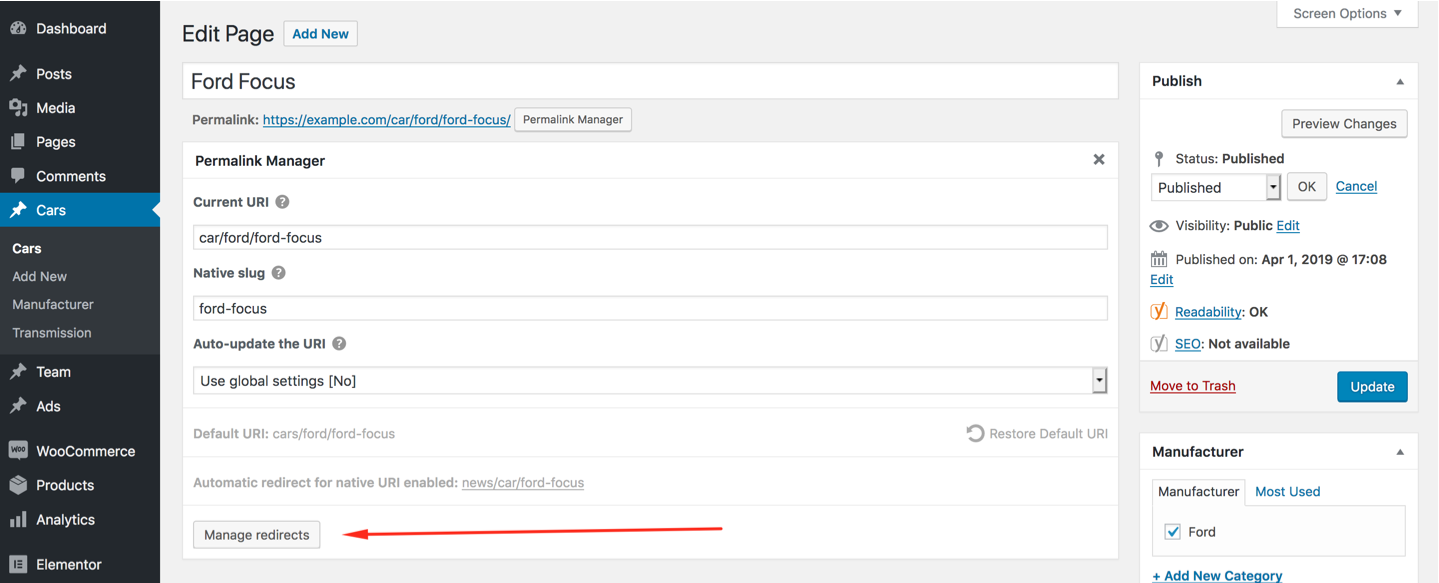The width and height of the screenshot is (1439, 583).
Task: Edit the published date
Action: (1162, 280)
